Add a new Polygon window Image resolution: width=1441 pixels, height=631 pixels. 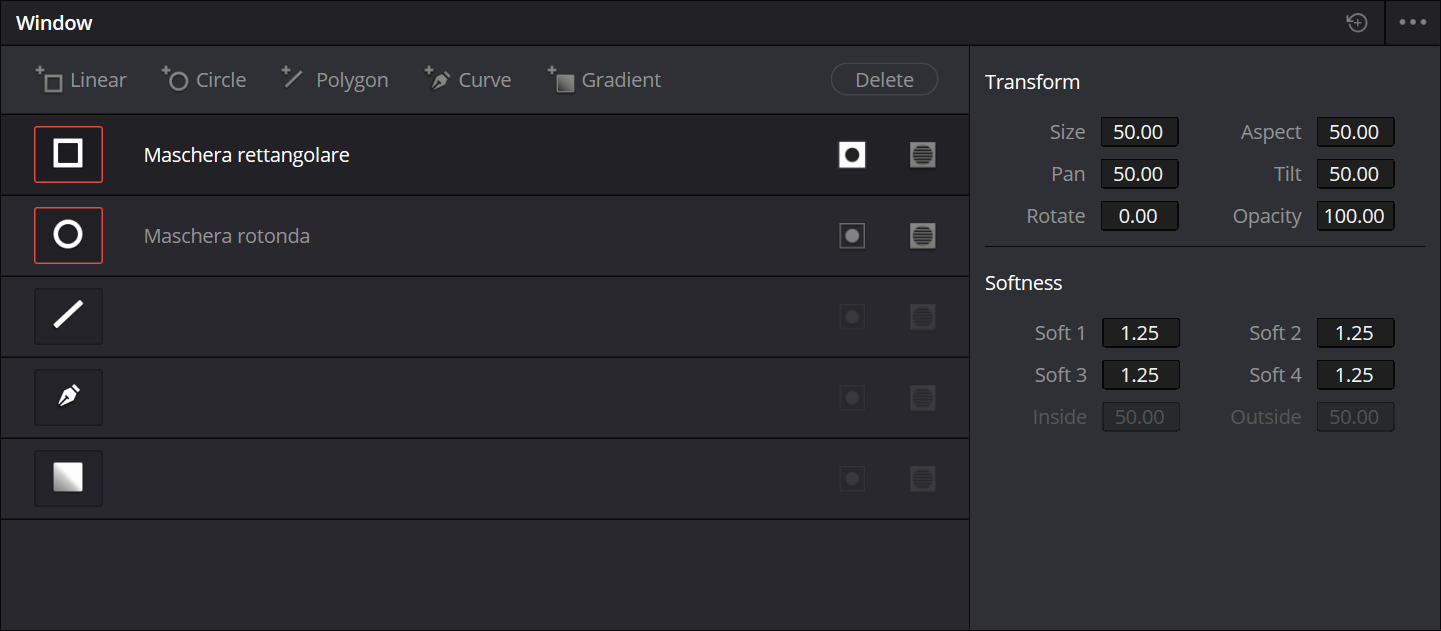[x=335, y=80]
